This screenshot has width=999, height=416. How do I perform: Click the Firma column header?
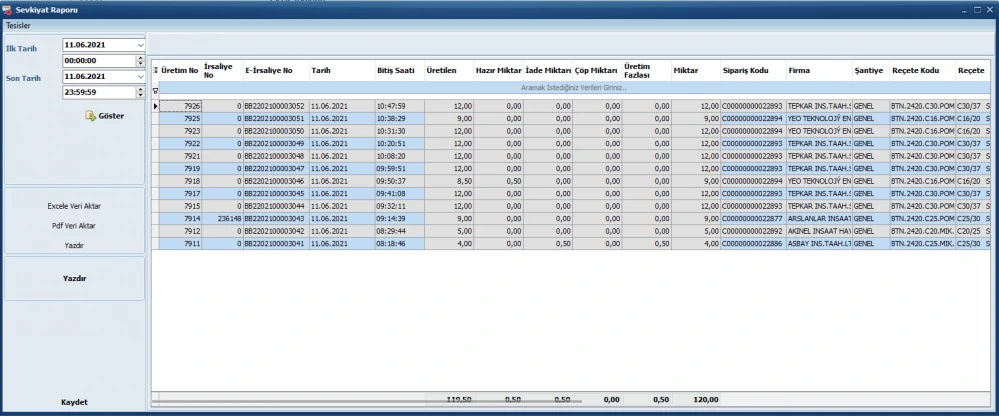pyautogui.click(x=800, y=71)
